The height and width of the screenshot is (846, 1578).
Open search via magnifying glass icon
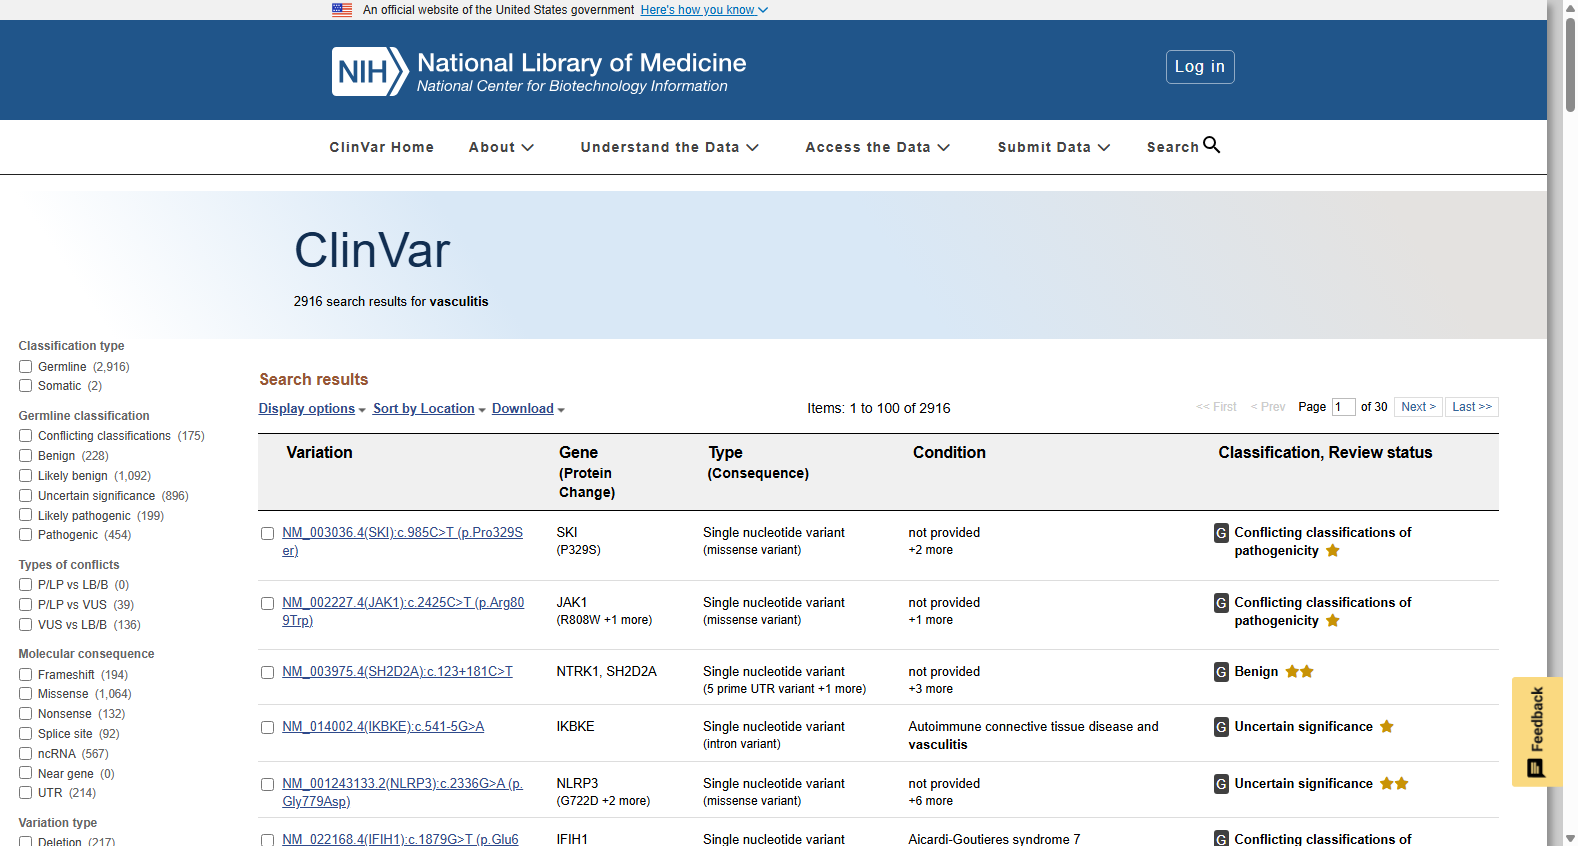pyautogui.click(x=1211, y=145)
